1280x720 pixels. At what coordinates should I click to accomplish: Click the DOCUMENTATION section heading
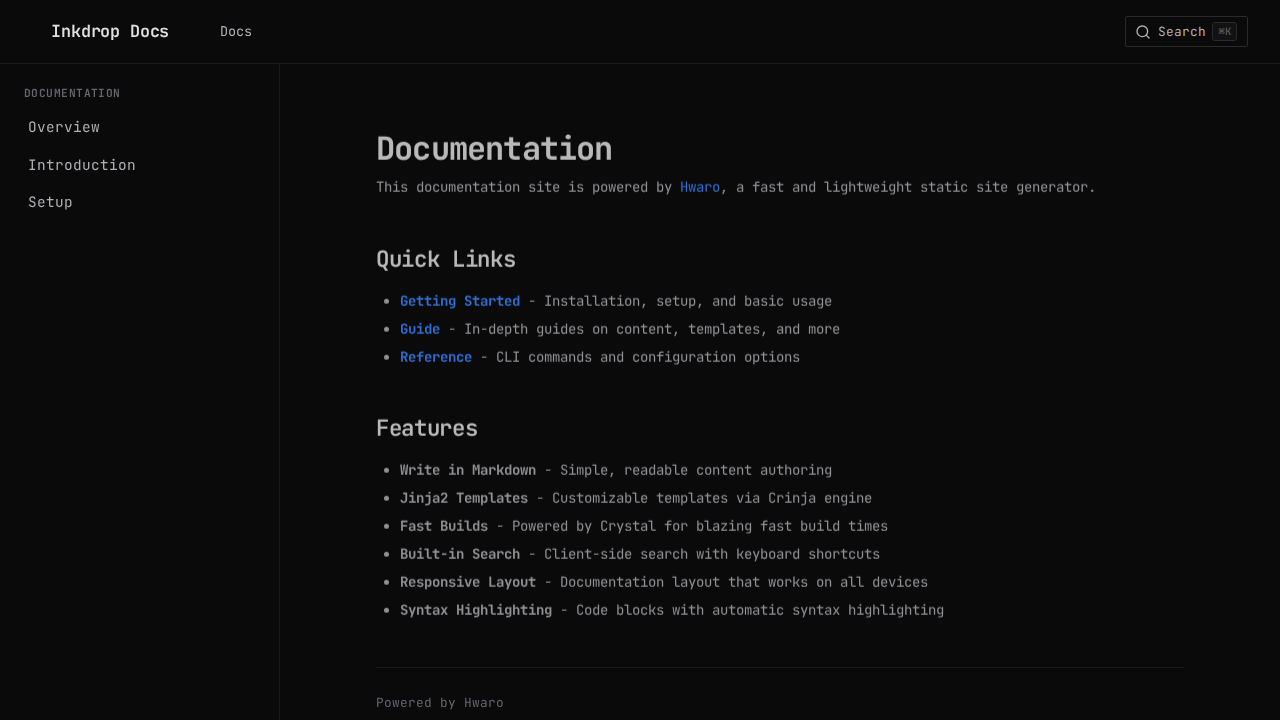(71, 93)
